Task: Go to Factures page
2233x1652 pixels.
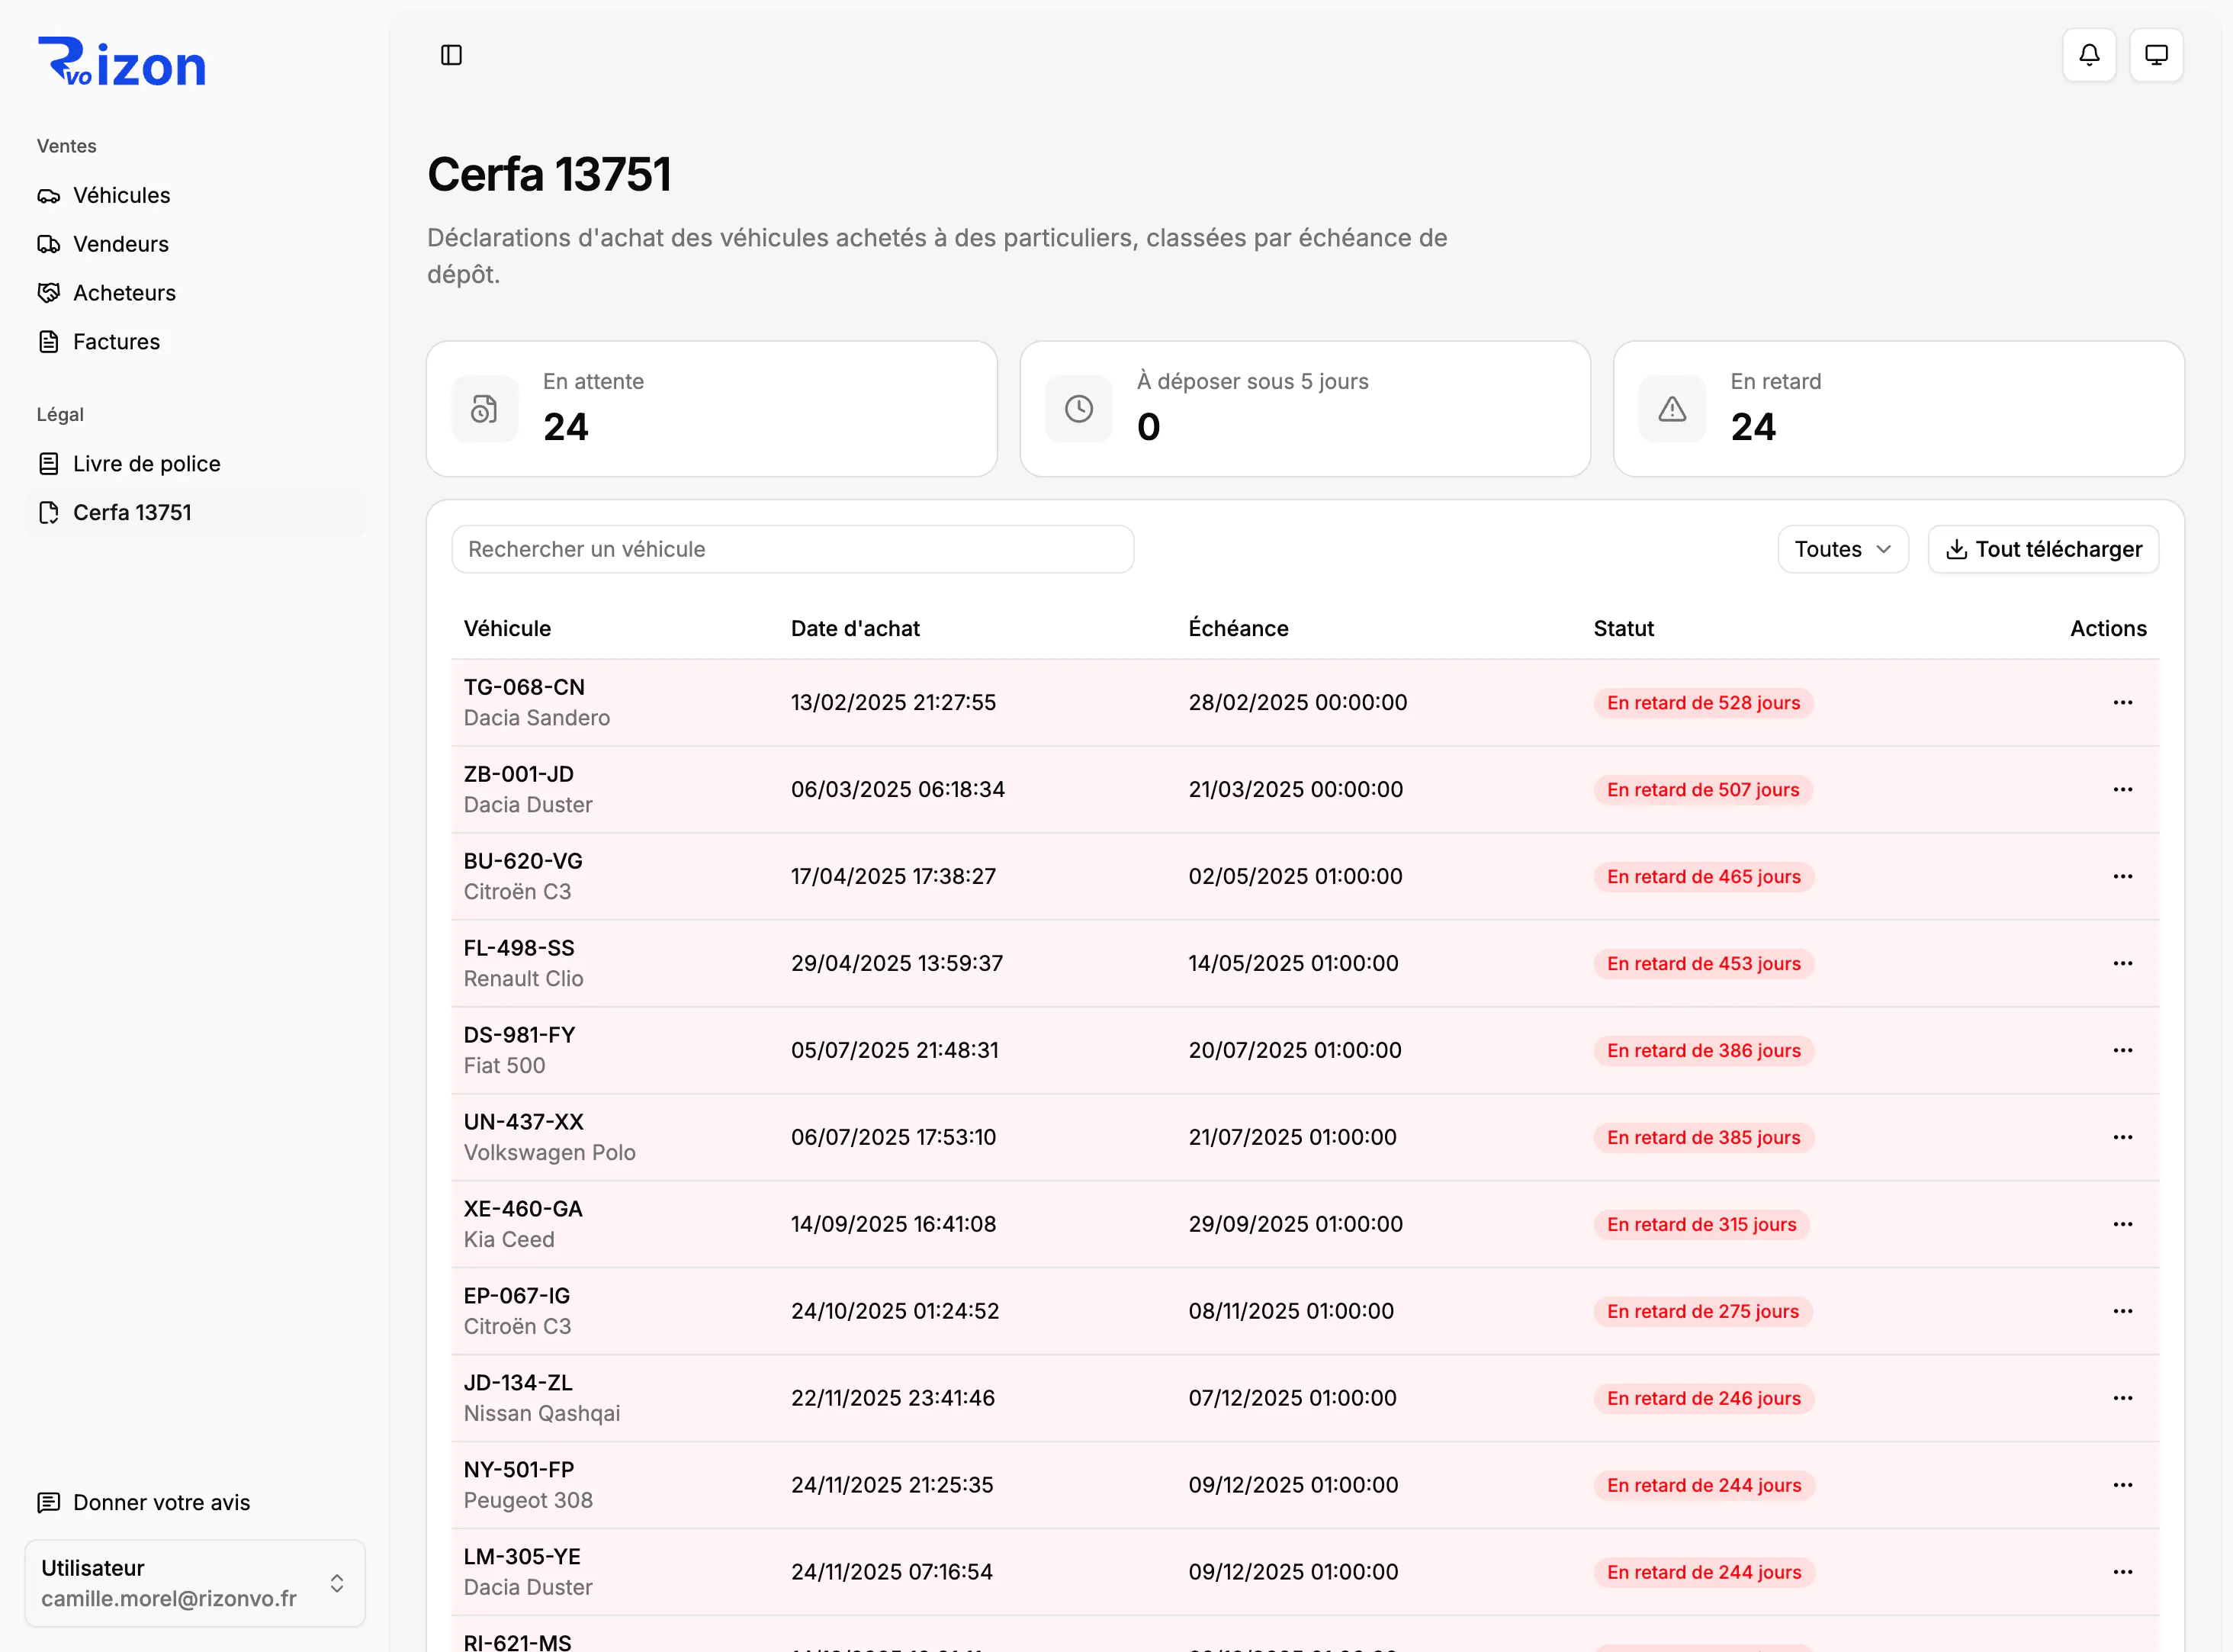Action: (x=195, y=342)
